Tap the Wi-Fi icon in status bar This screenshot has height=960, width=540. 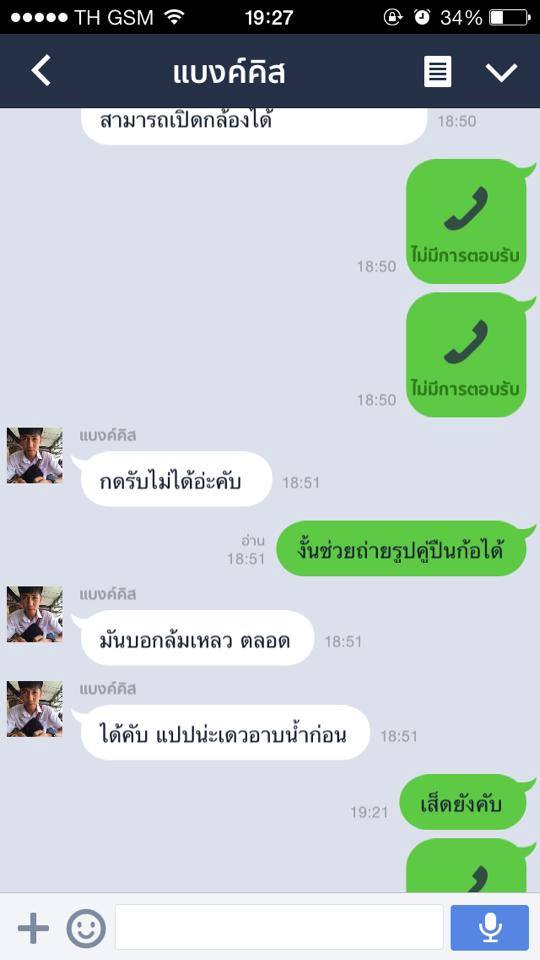[174, 17]
